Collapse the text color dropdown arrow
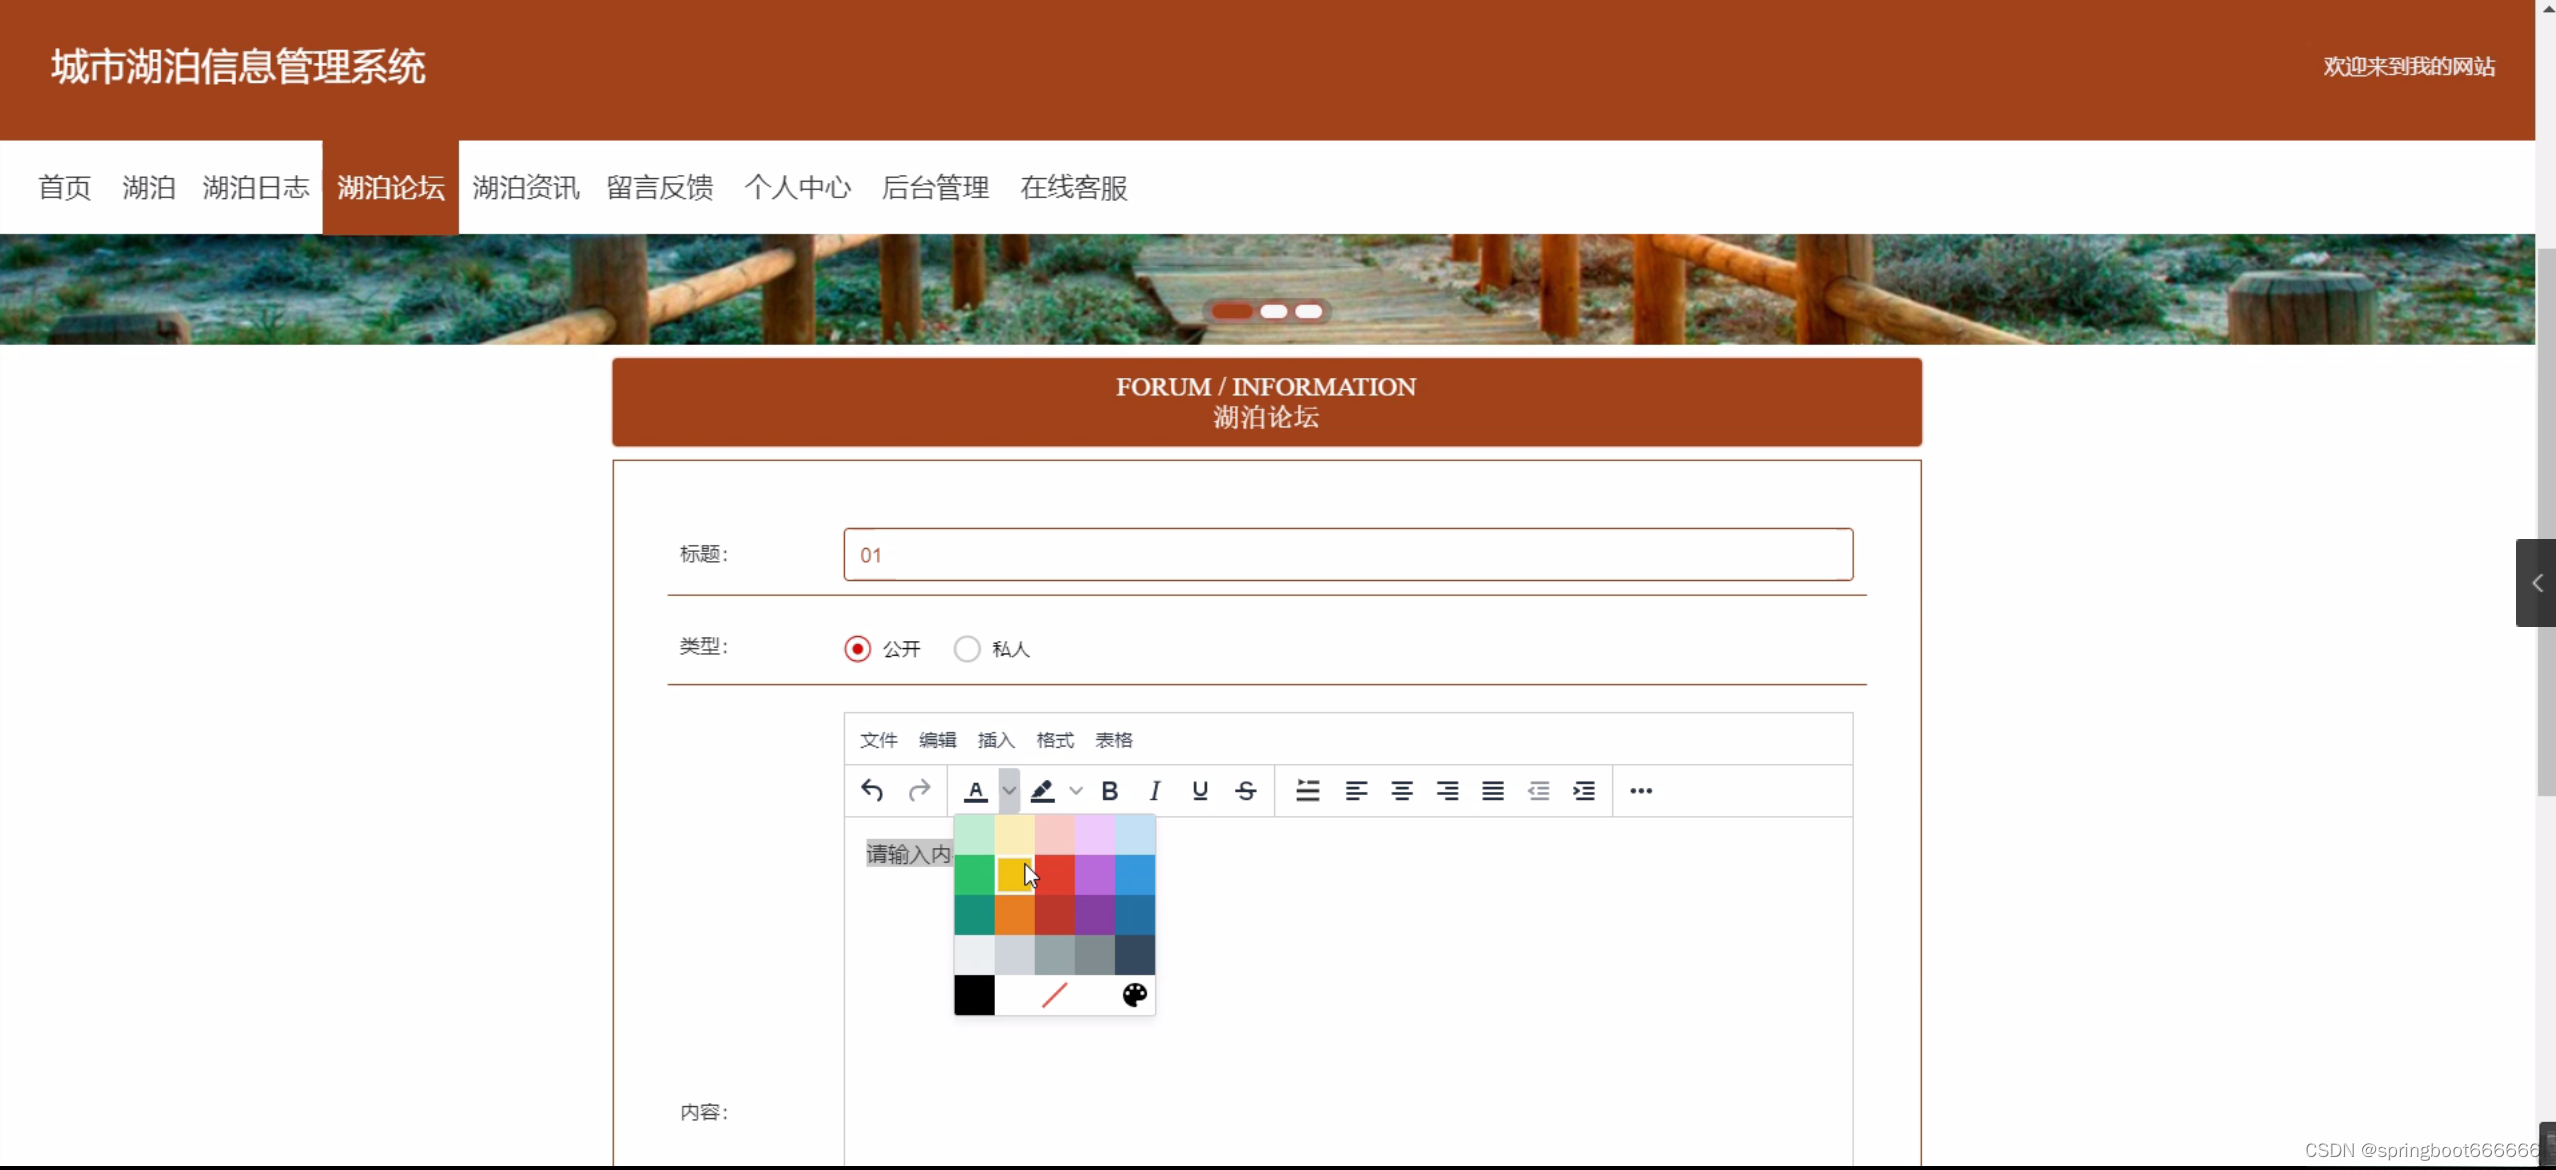The width and height of the screenshot is (2556, 1170). 1009,791
